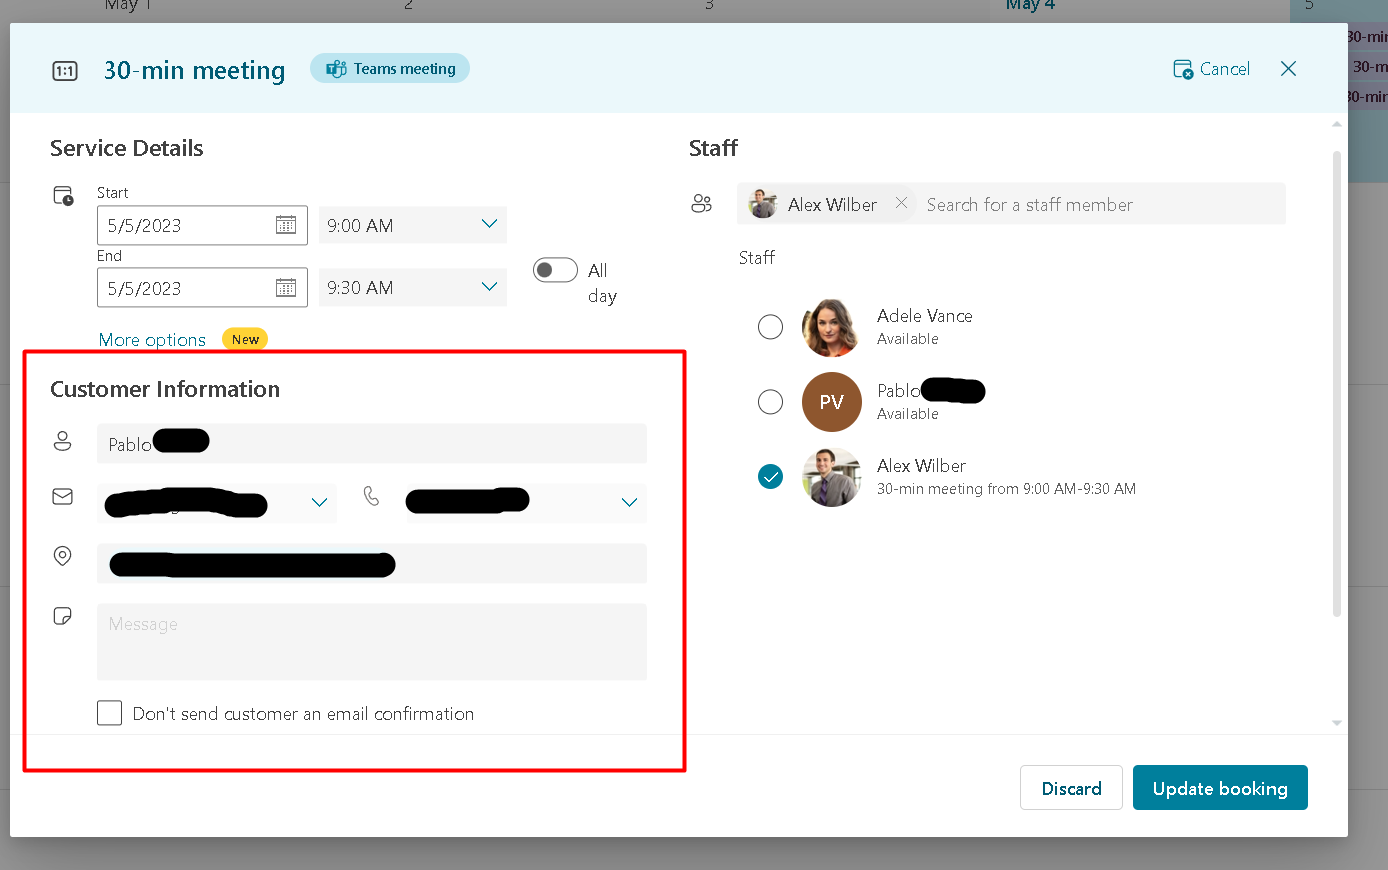Open the 9:30 AM end time dropdown

click(x=489, y=287)
